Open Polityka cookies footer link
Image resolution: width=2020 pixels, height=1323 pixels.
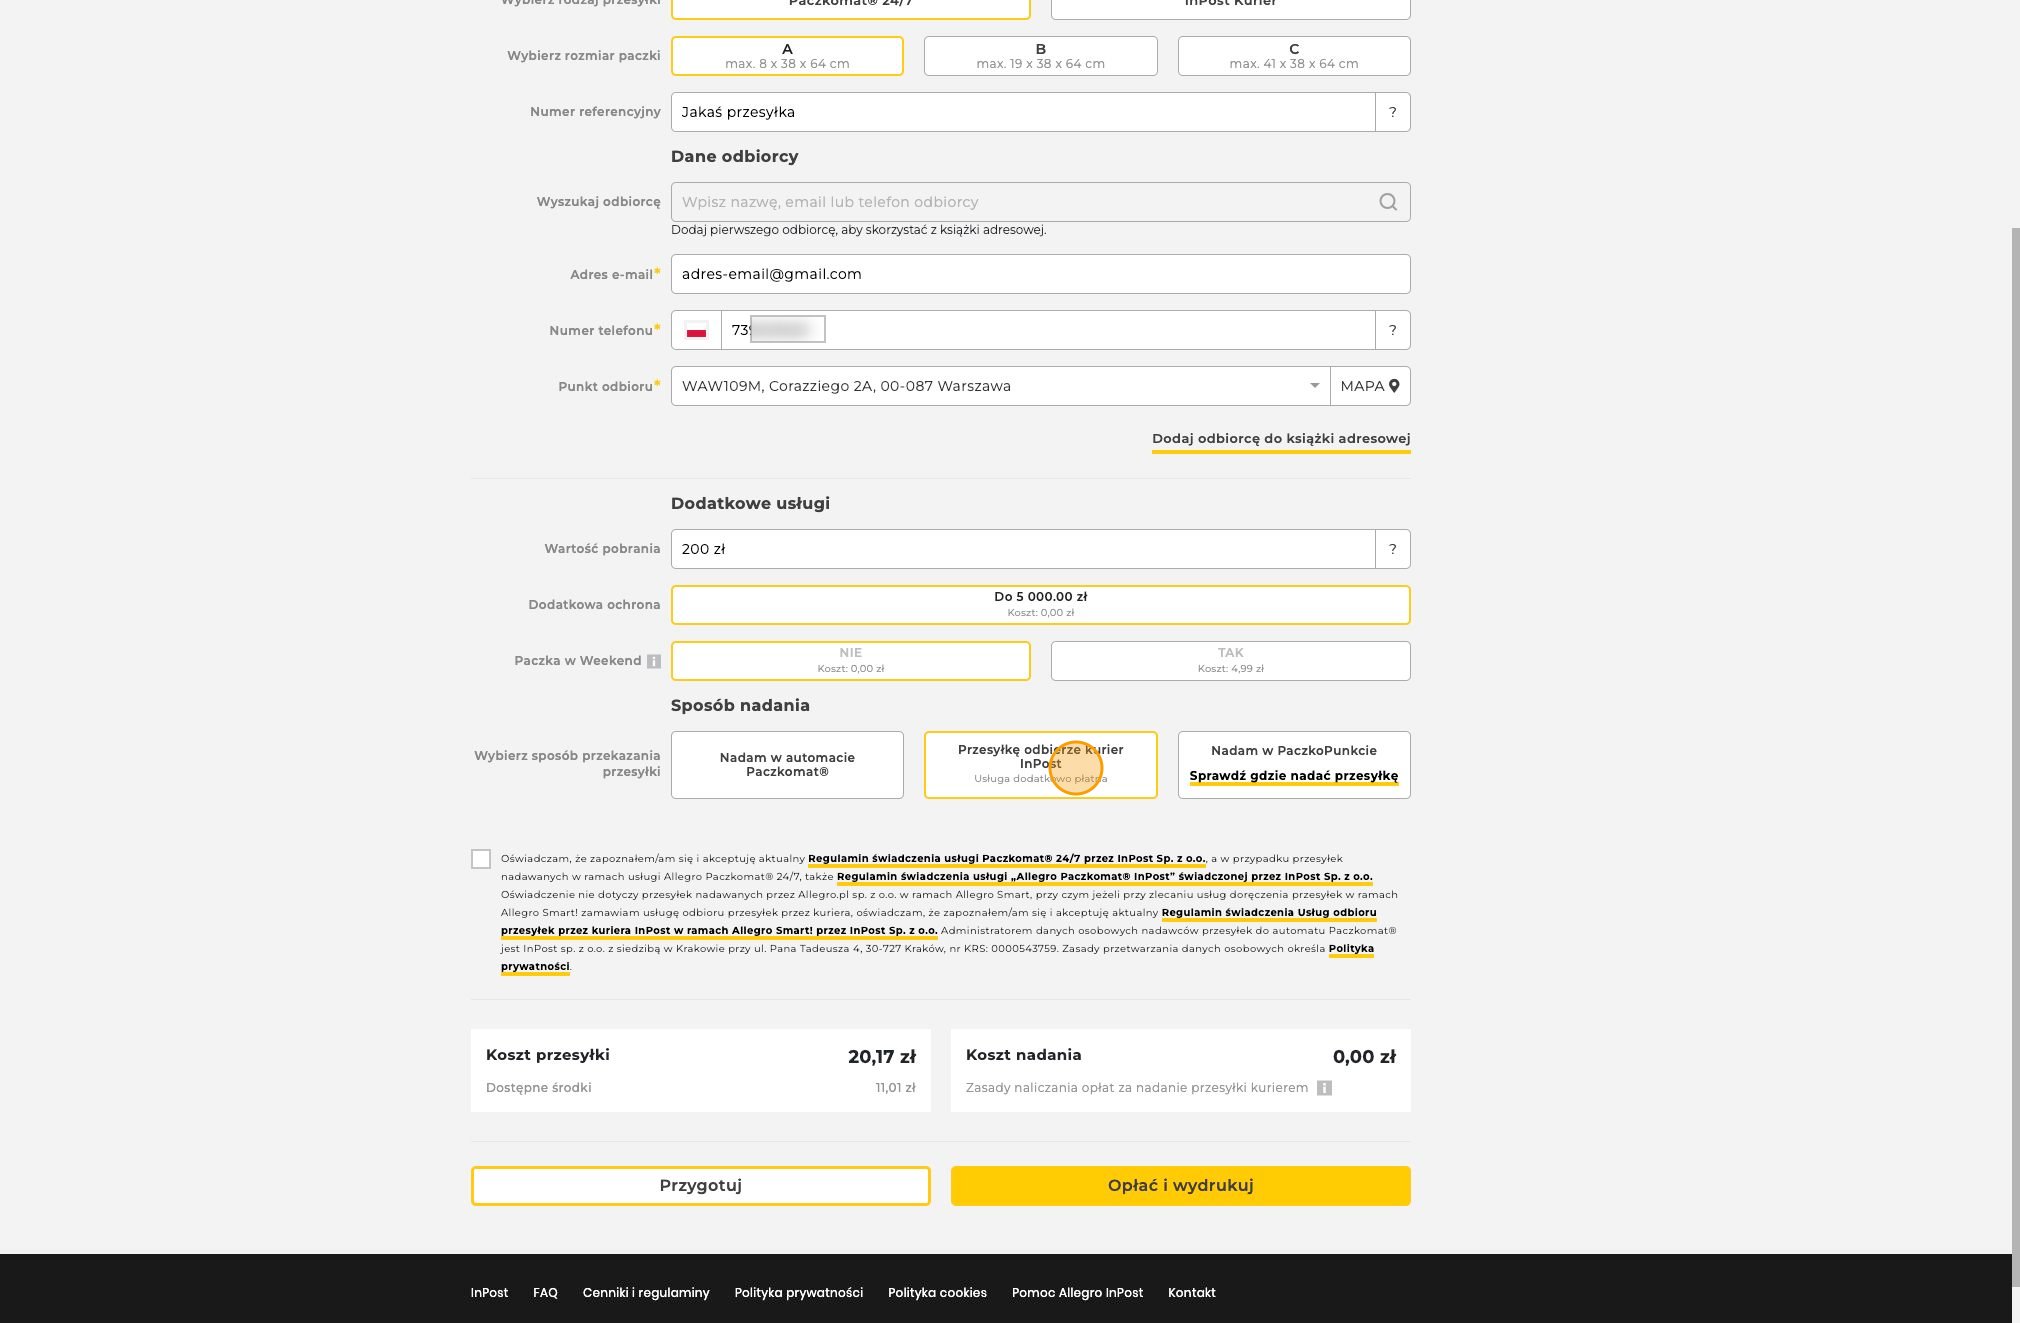click(937, 1293)
